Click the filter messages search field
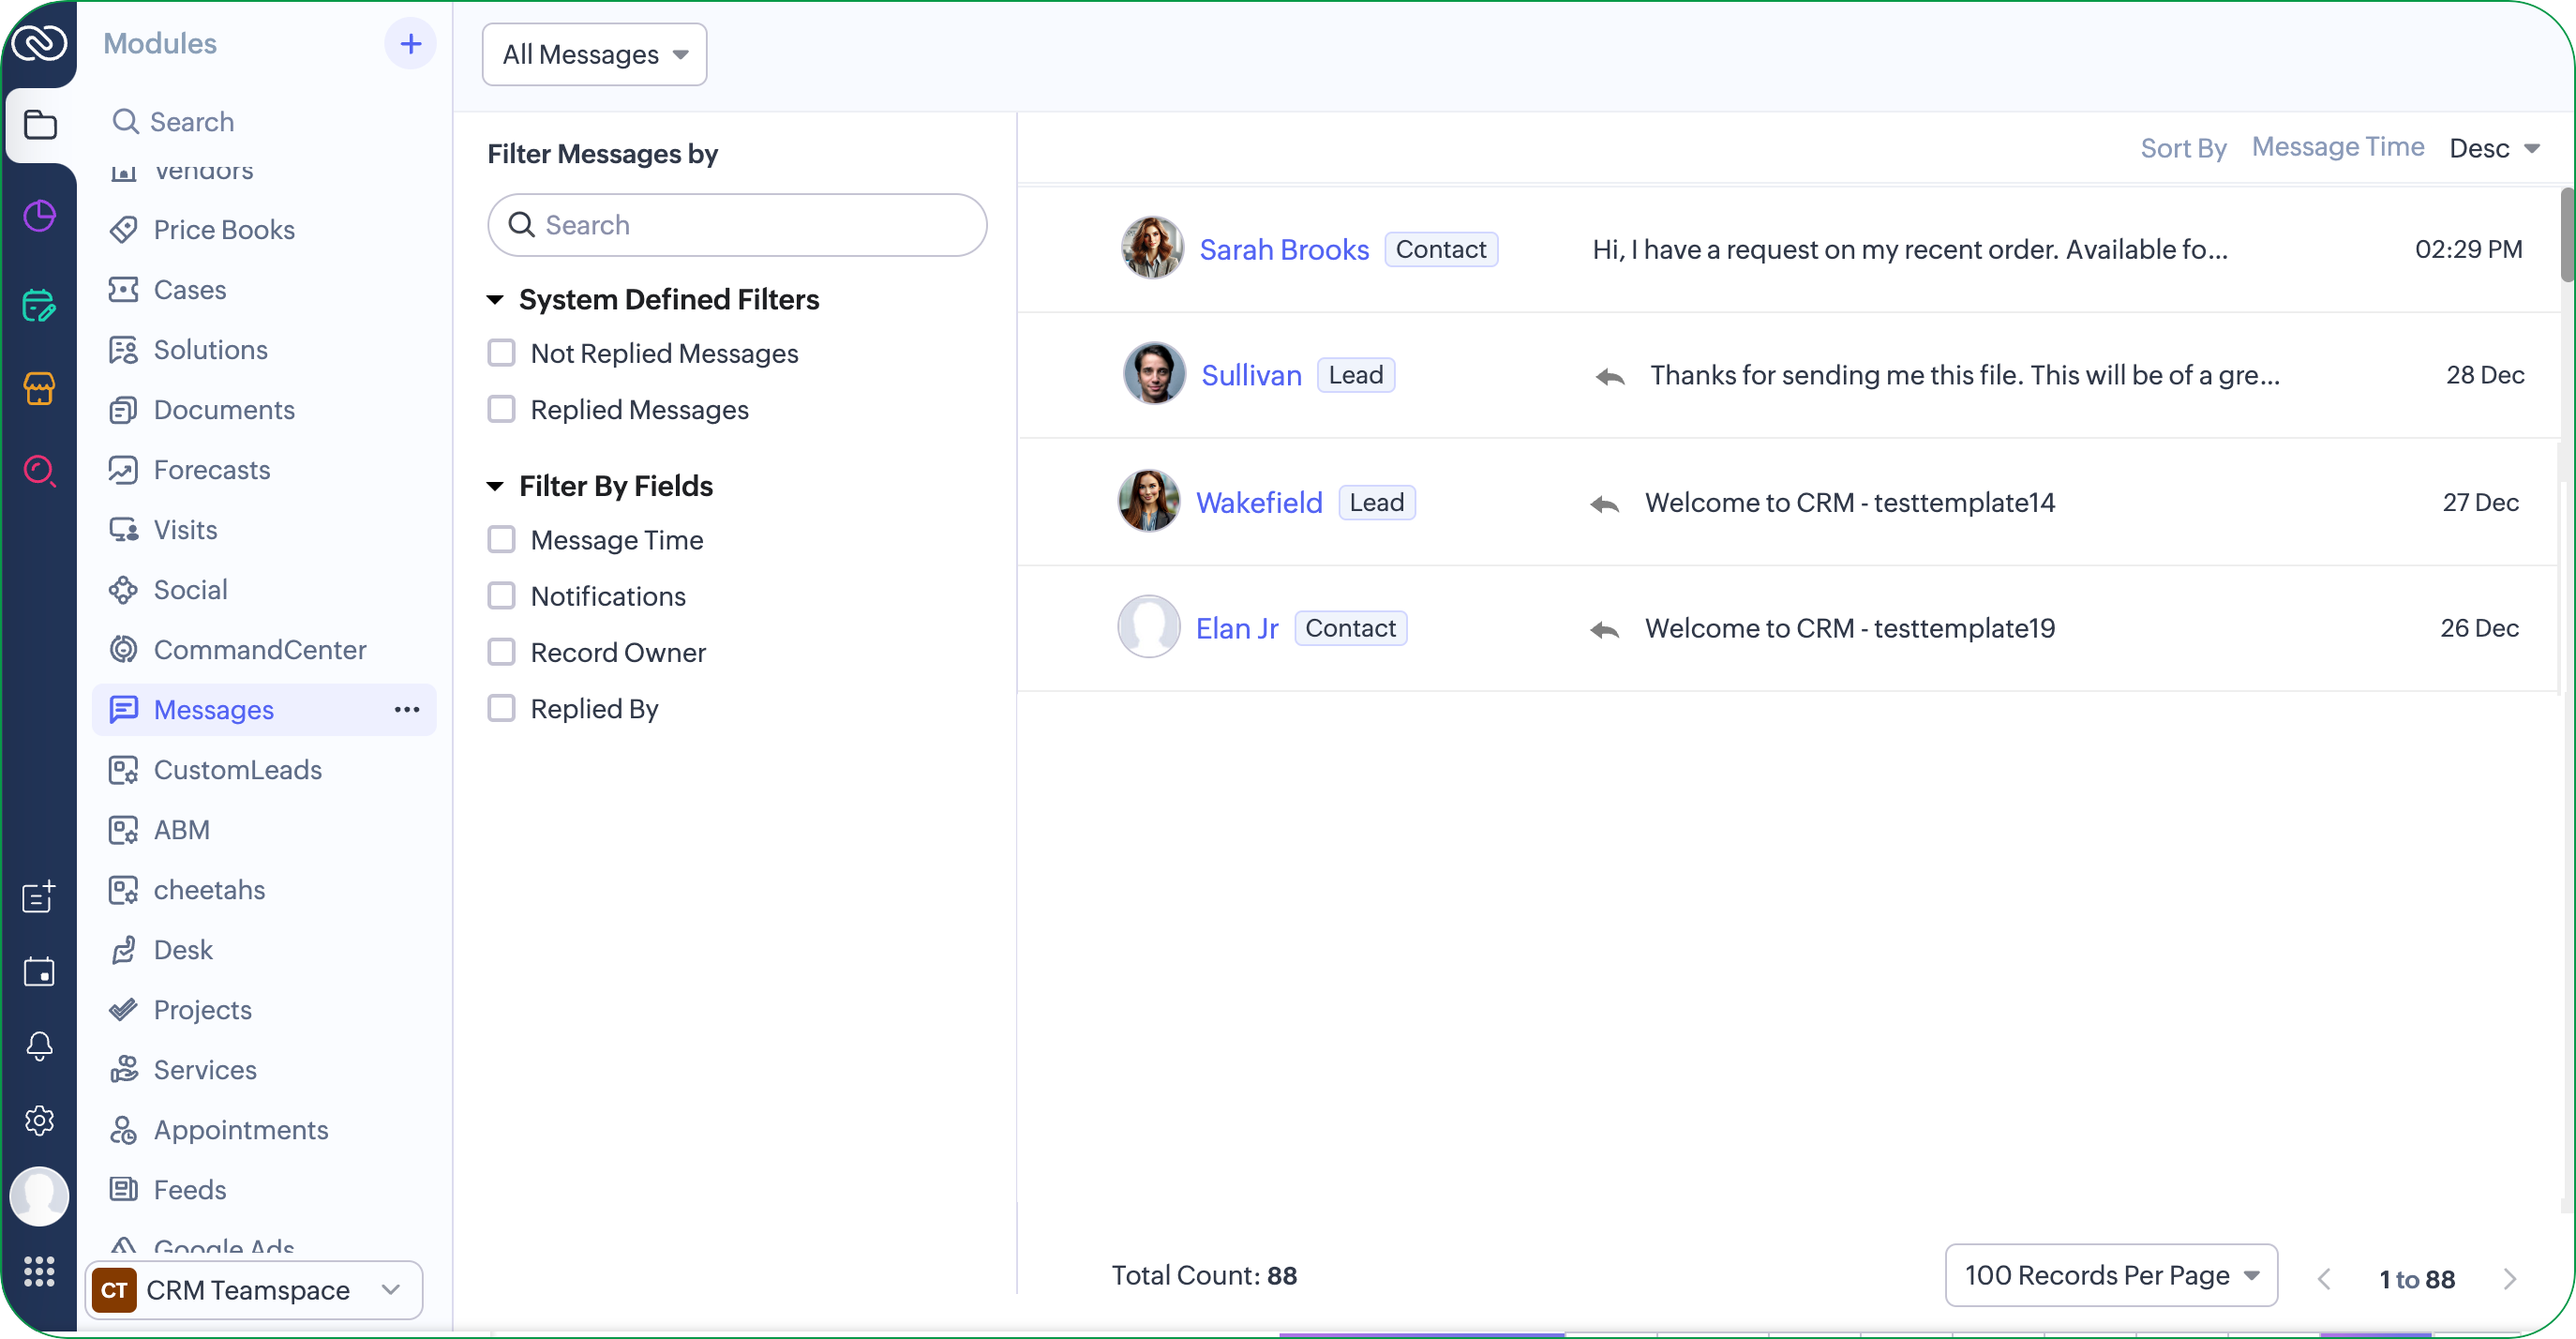2576x1339 pixels. click(x=737, y=225)
